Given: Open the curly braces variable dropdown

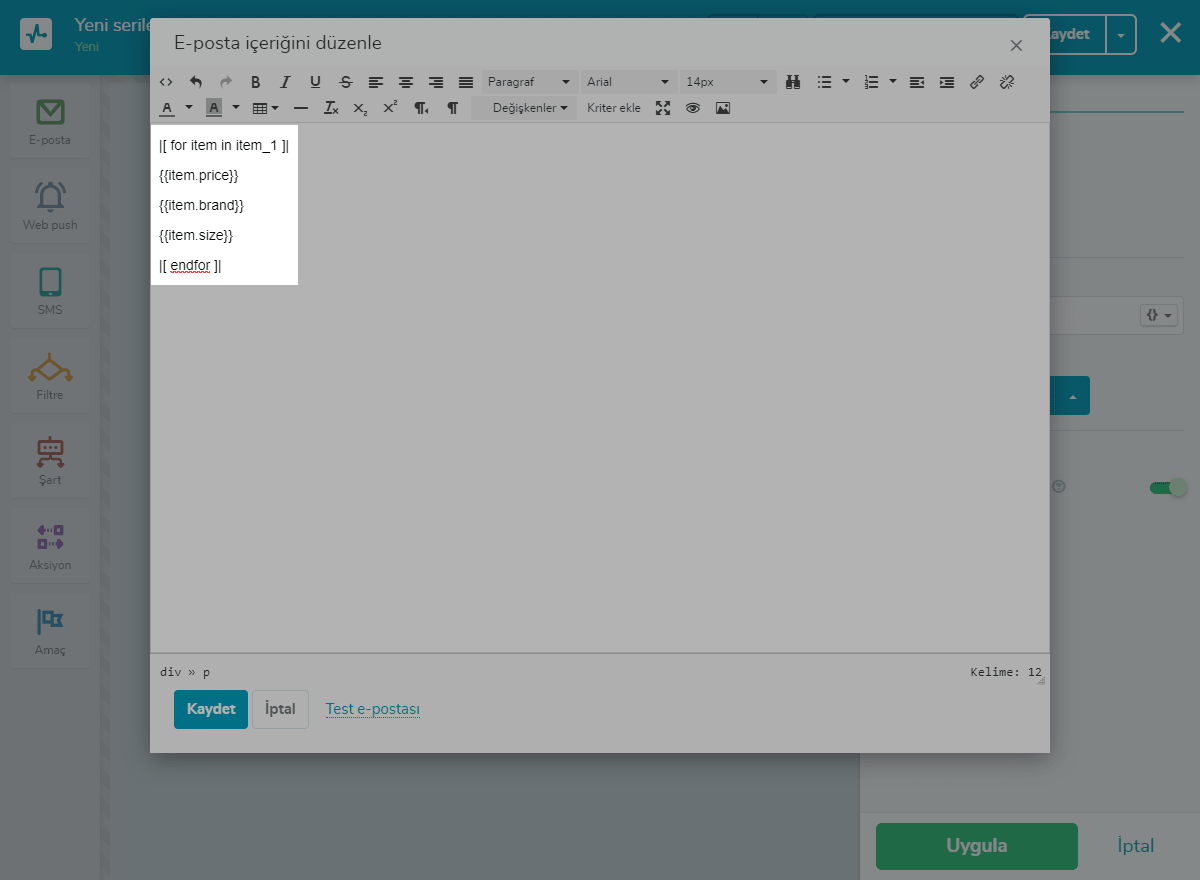Looking at the screenshot, I should tap(1160, 315).
